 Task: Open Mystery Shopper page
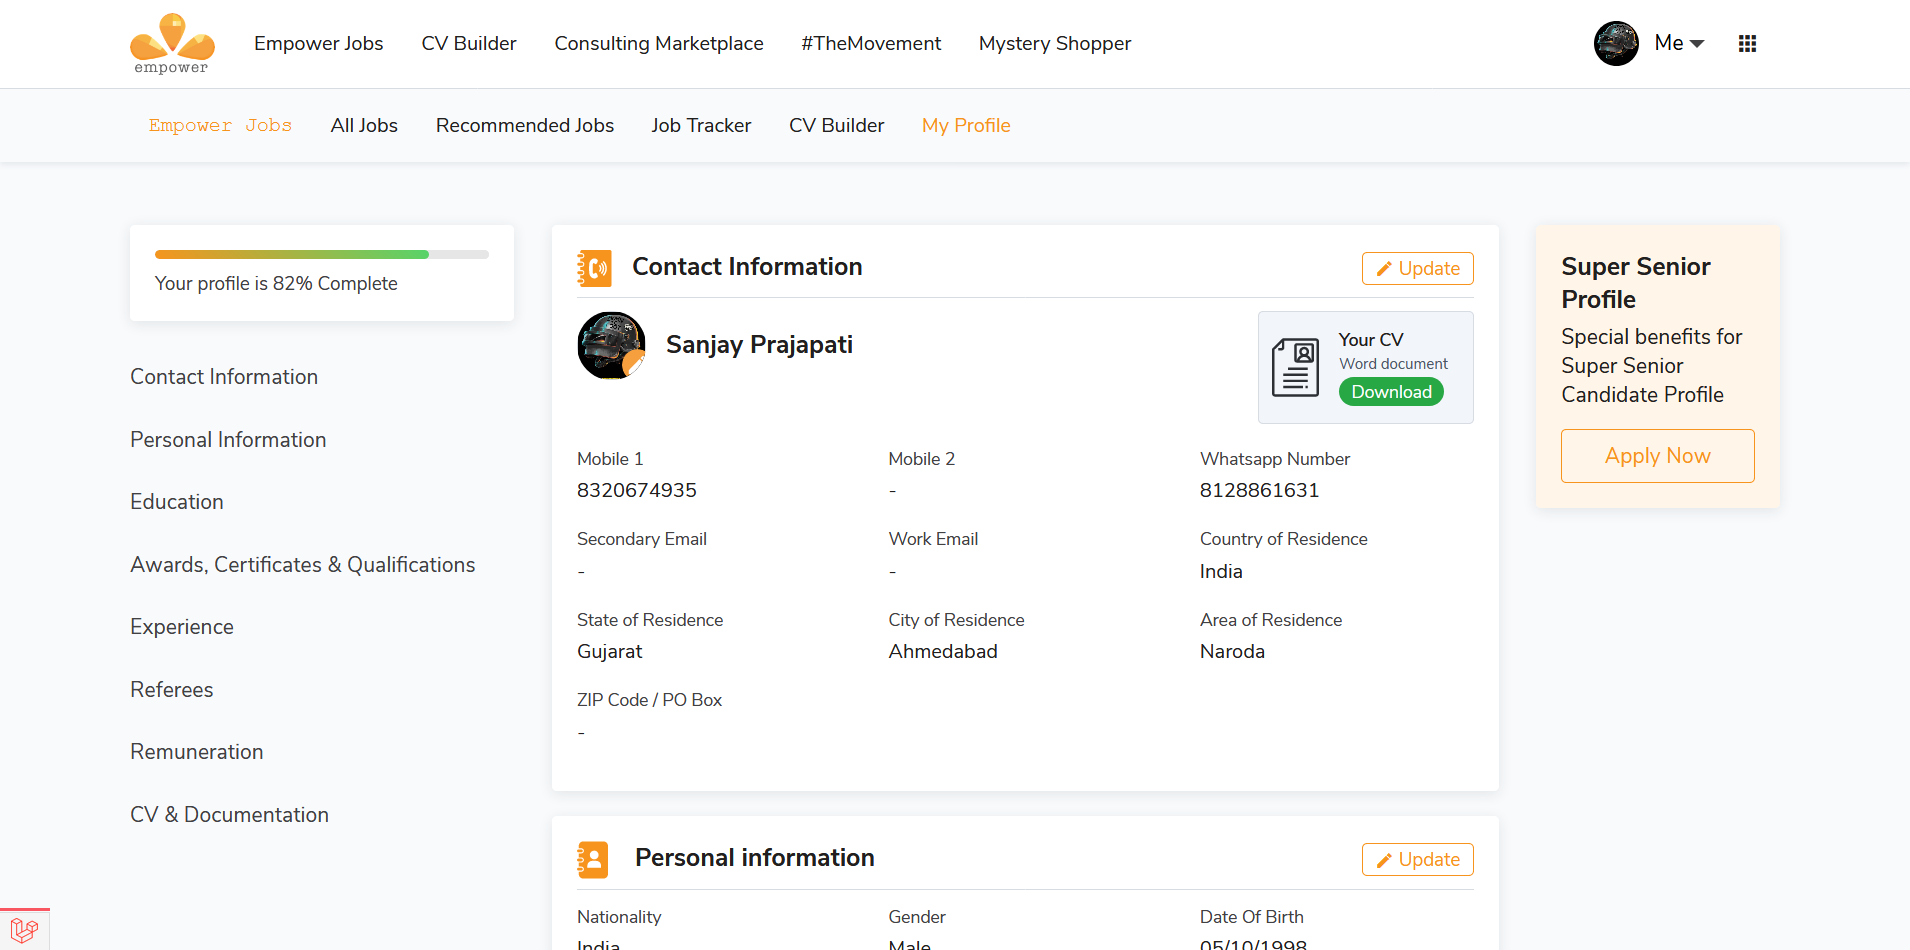[1055, 43]
